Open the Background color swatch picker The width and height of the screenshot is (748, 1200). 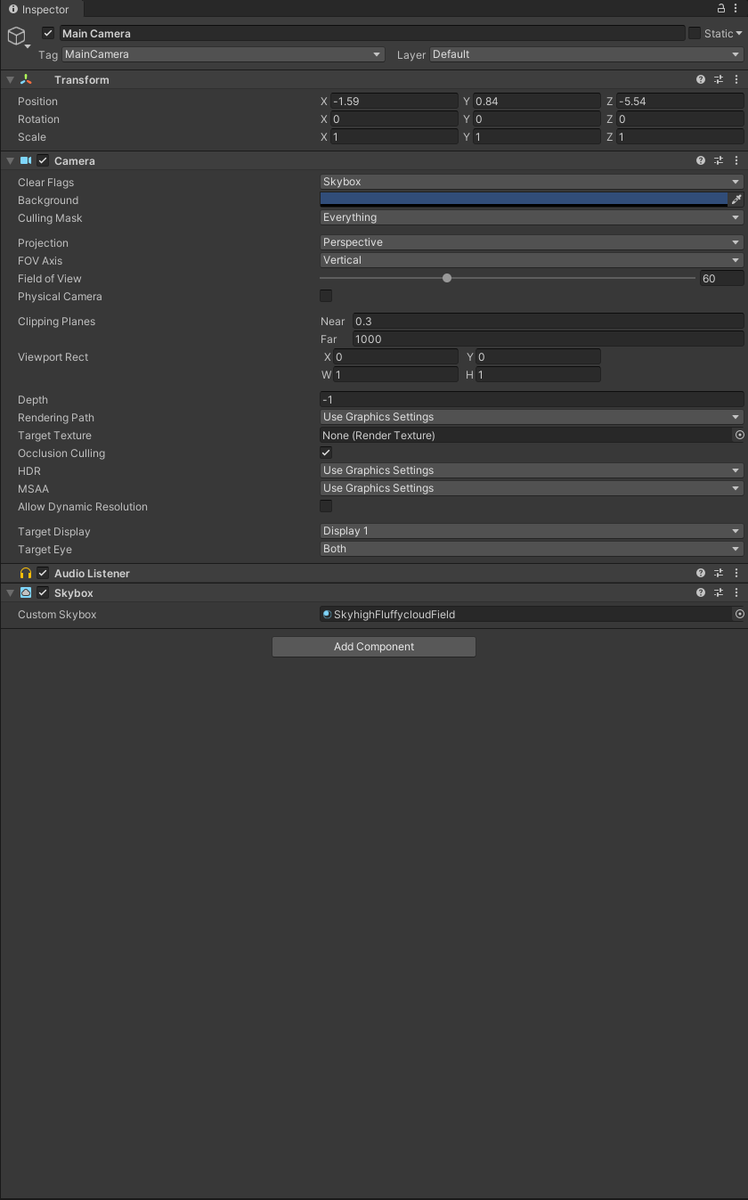point(524,200)
